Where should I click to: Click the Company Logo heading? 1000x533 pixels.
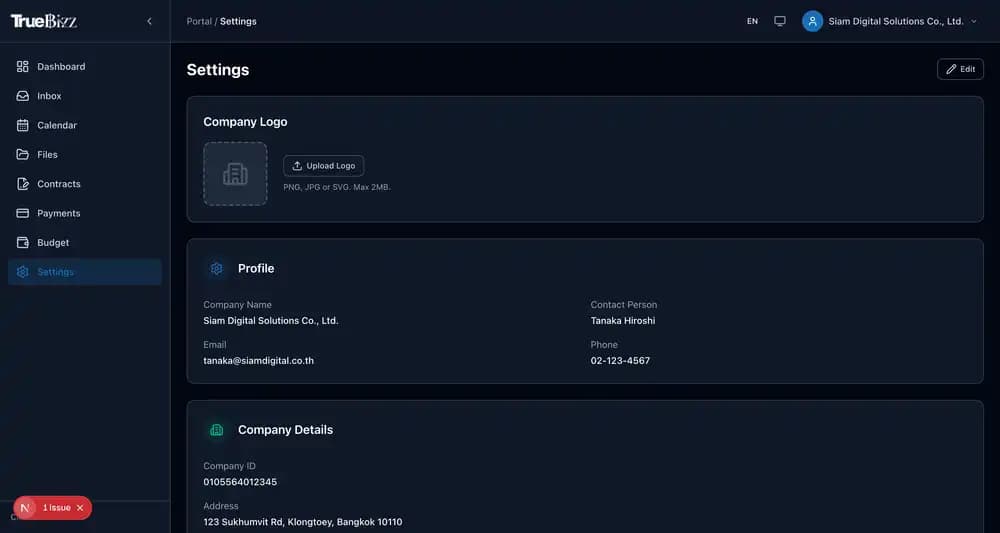(245, 122)
